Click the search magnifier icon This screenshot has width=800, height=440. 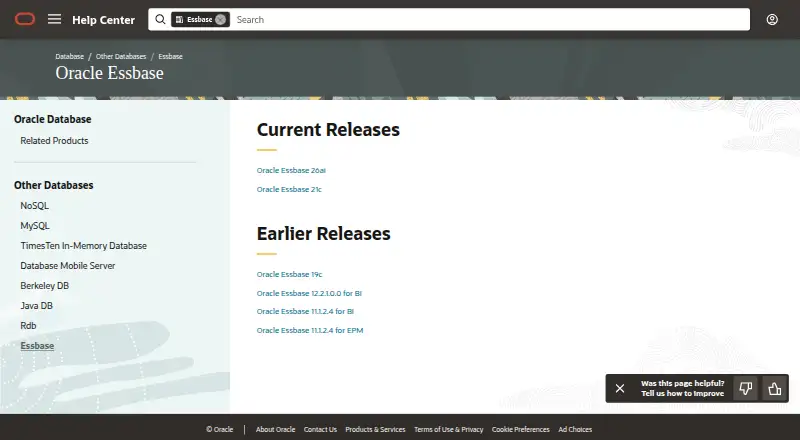click(160, 19)
